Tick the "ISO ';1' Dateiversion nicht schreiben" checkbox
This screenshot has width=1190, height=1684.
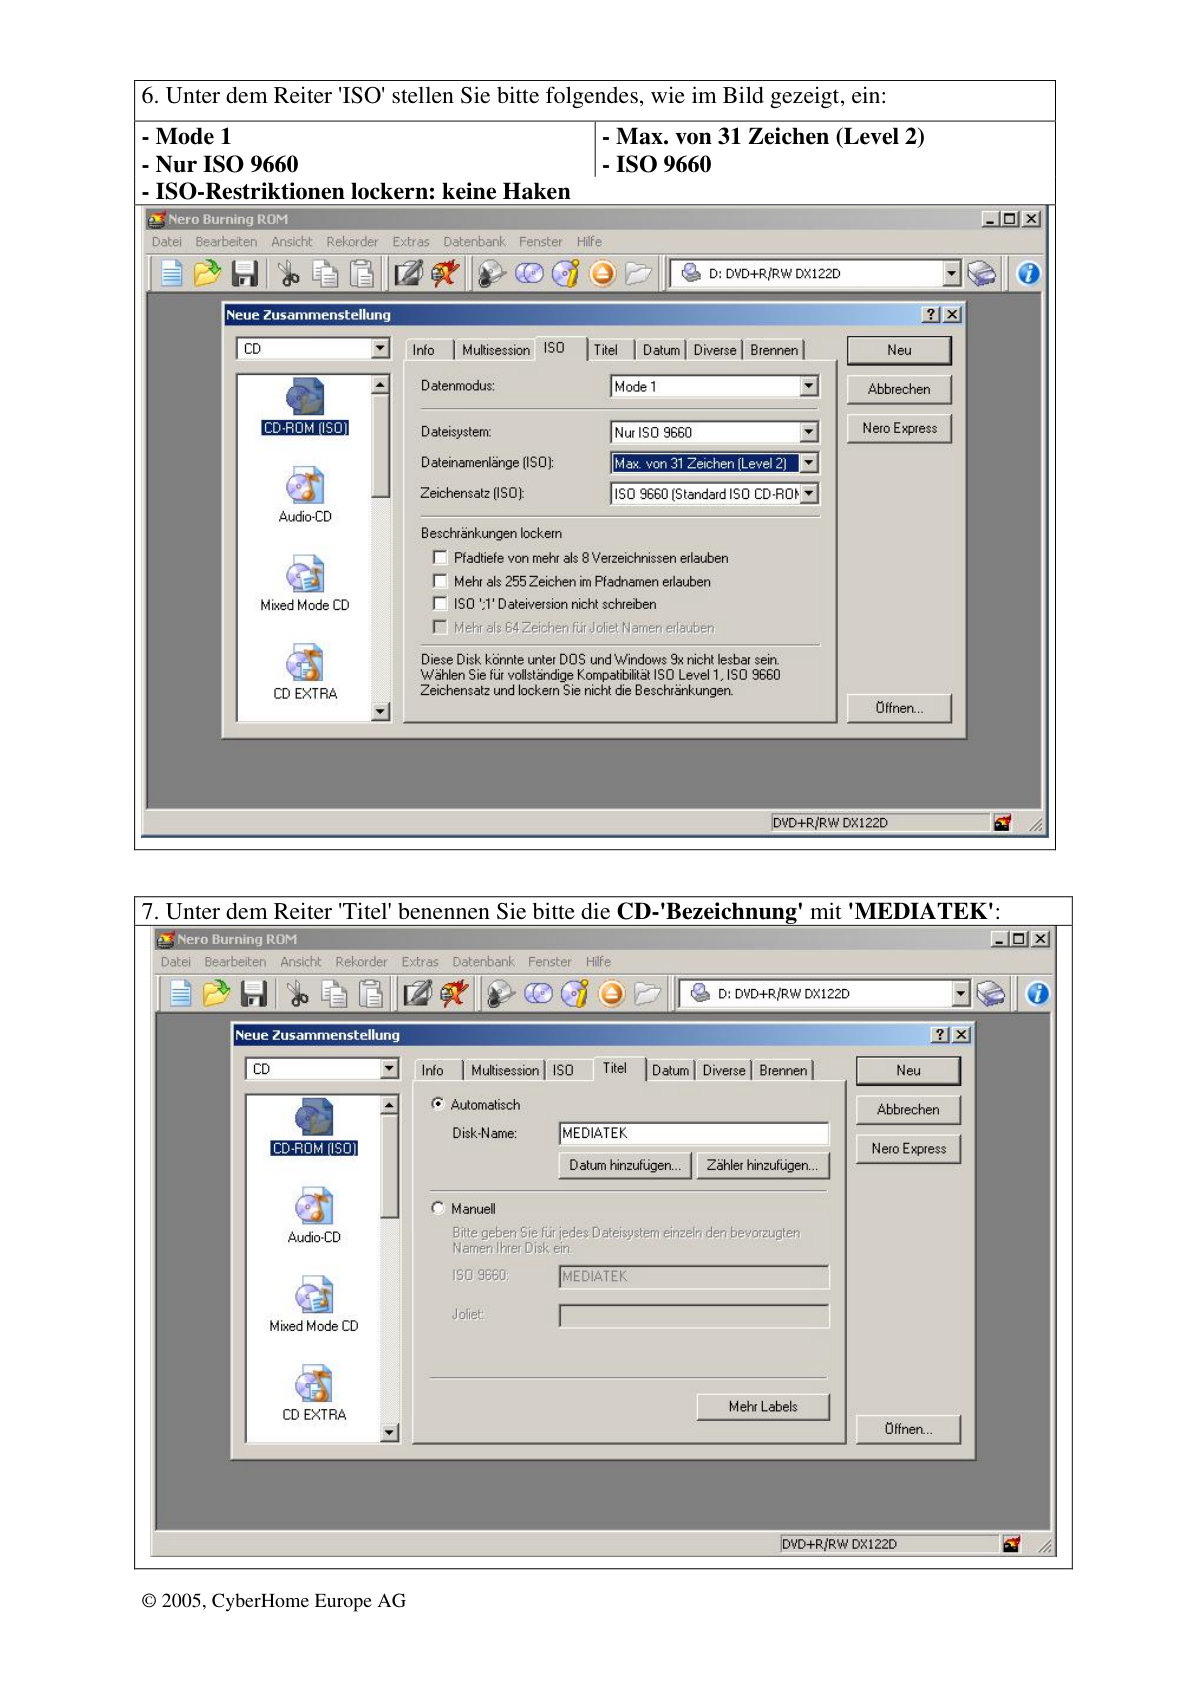(x=440, y=604)
